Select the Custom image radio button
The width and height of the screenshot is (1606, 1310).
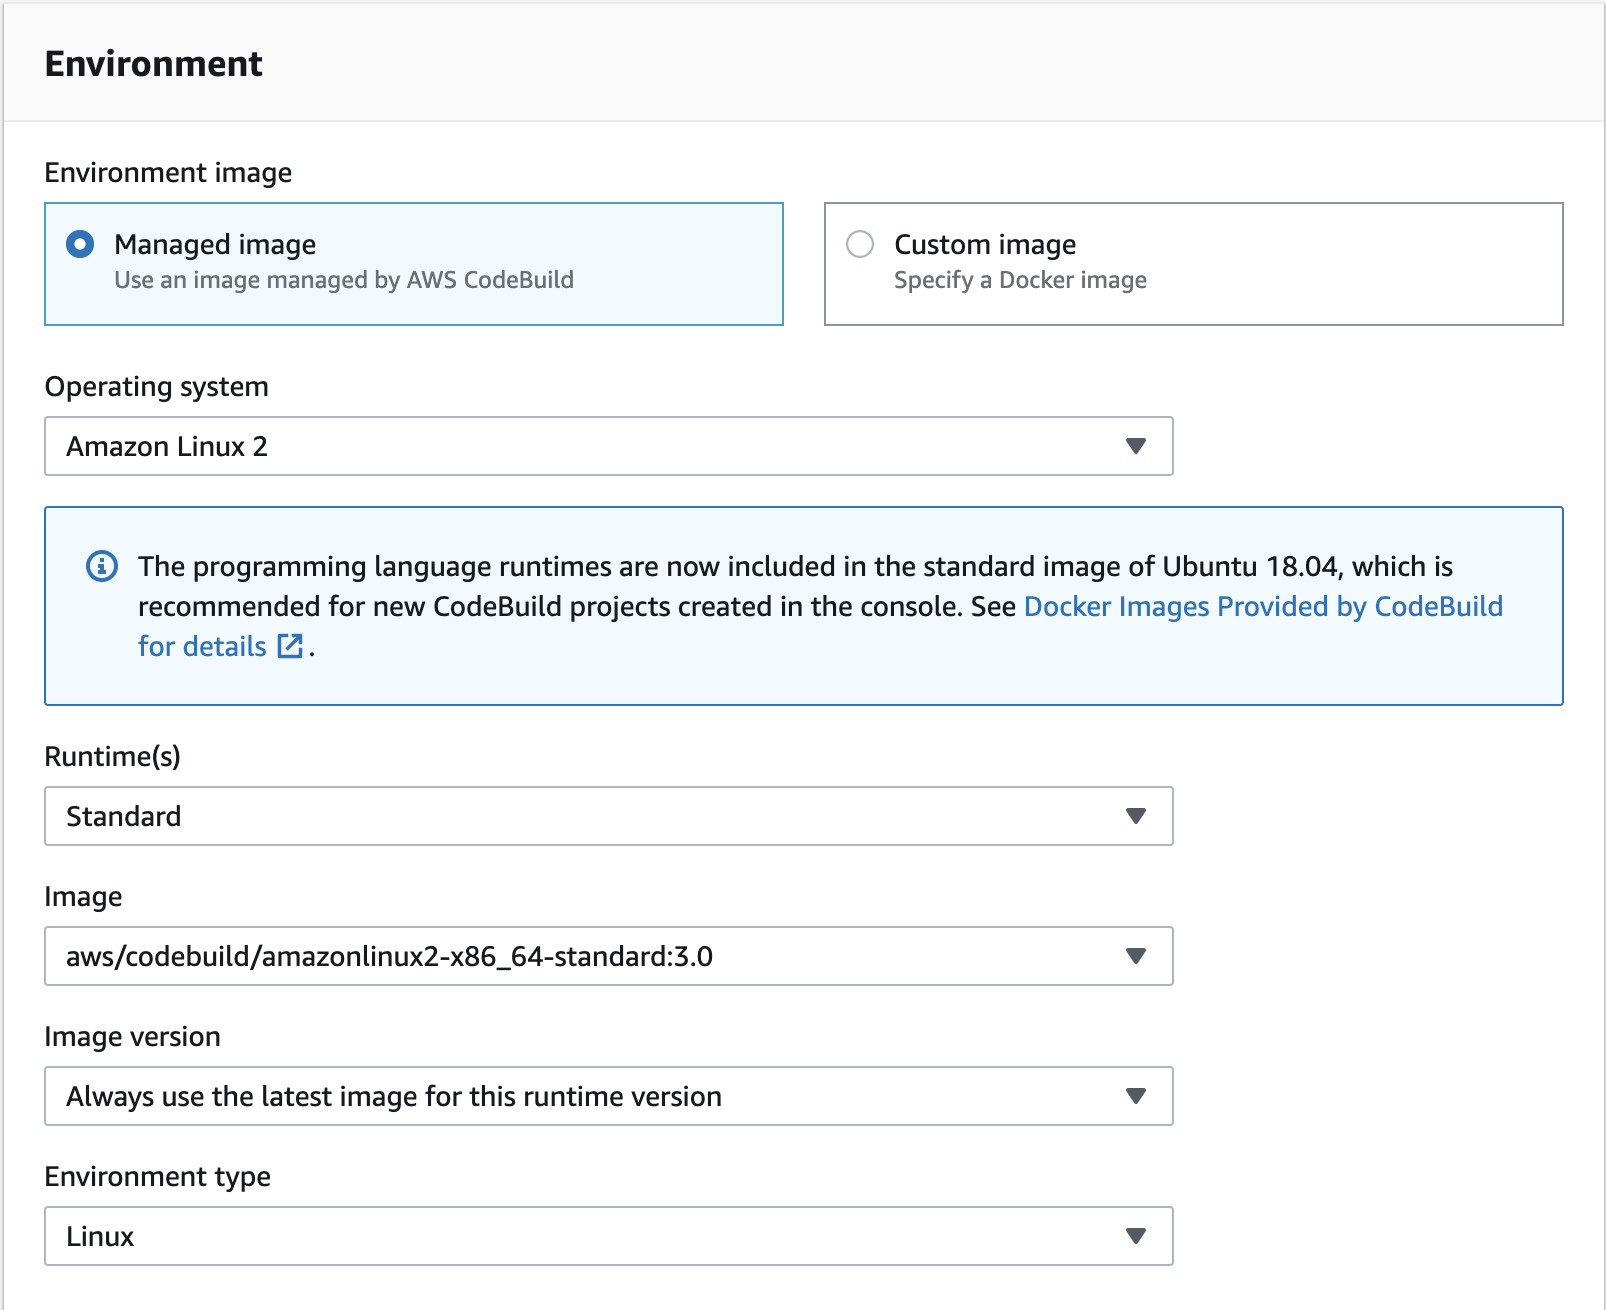860,244
